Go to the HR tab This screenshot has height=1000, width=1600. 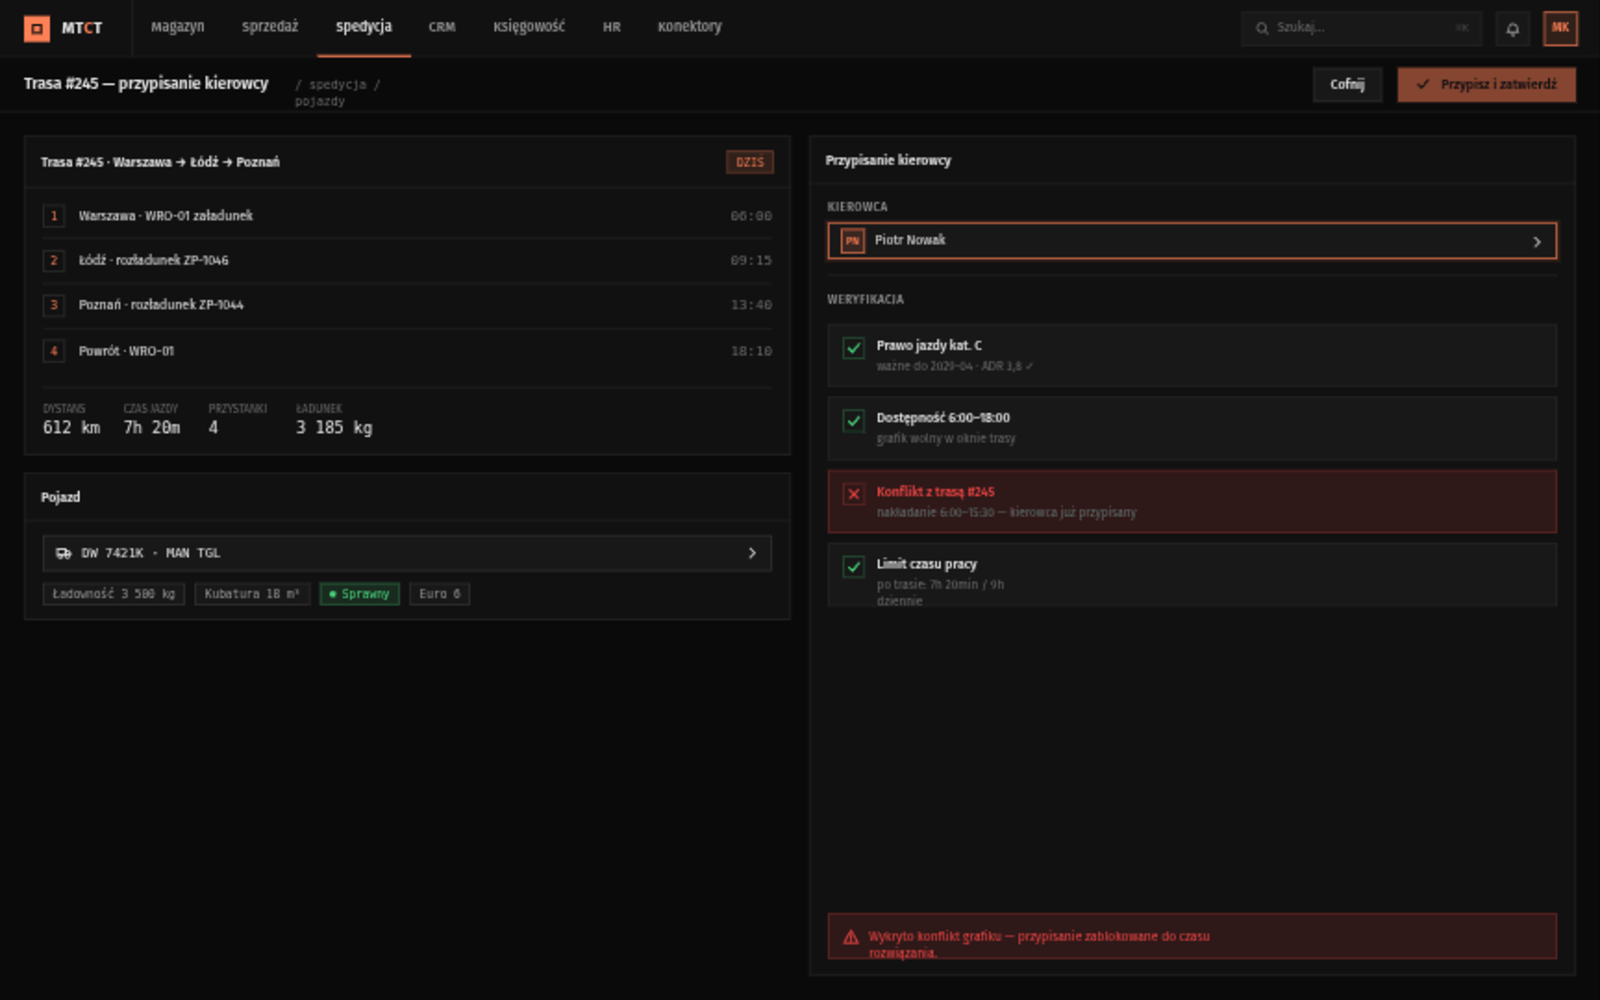(x=612, y=27)
